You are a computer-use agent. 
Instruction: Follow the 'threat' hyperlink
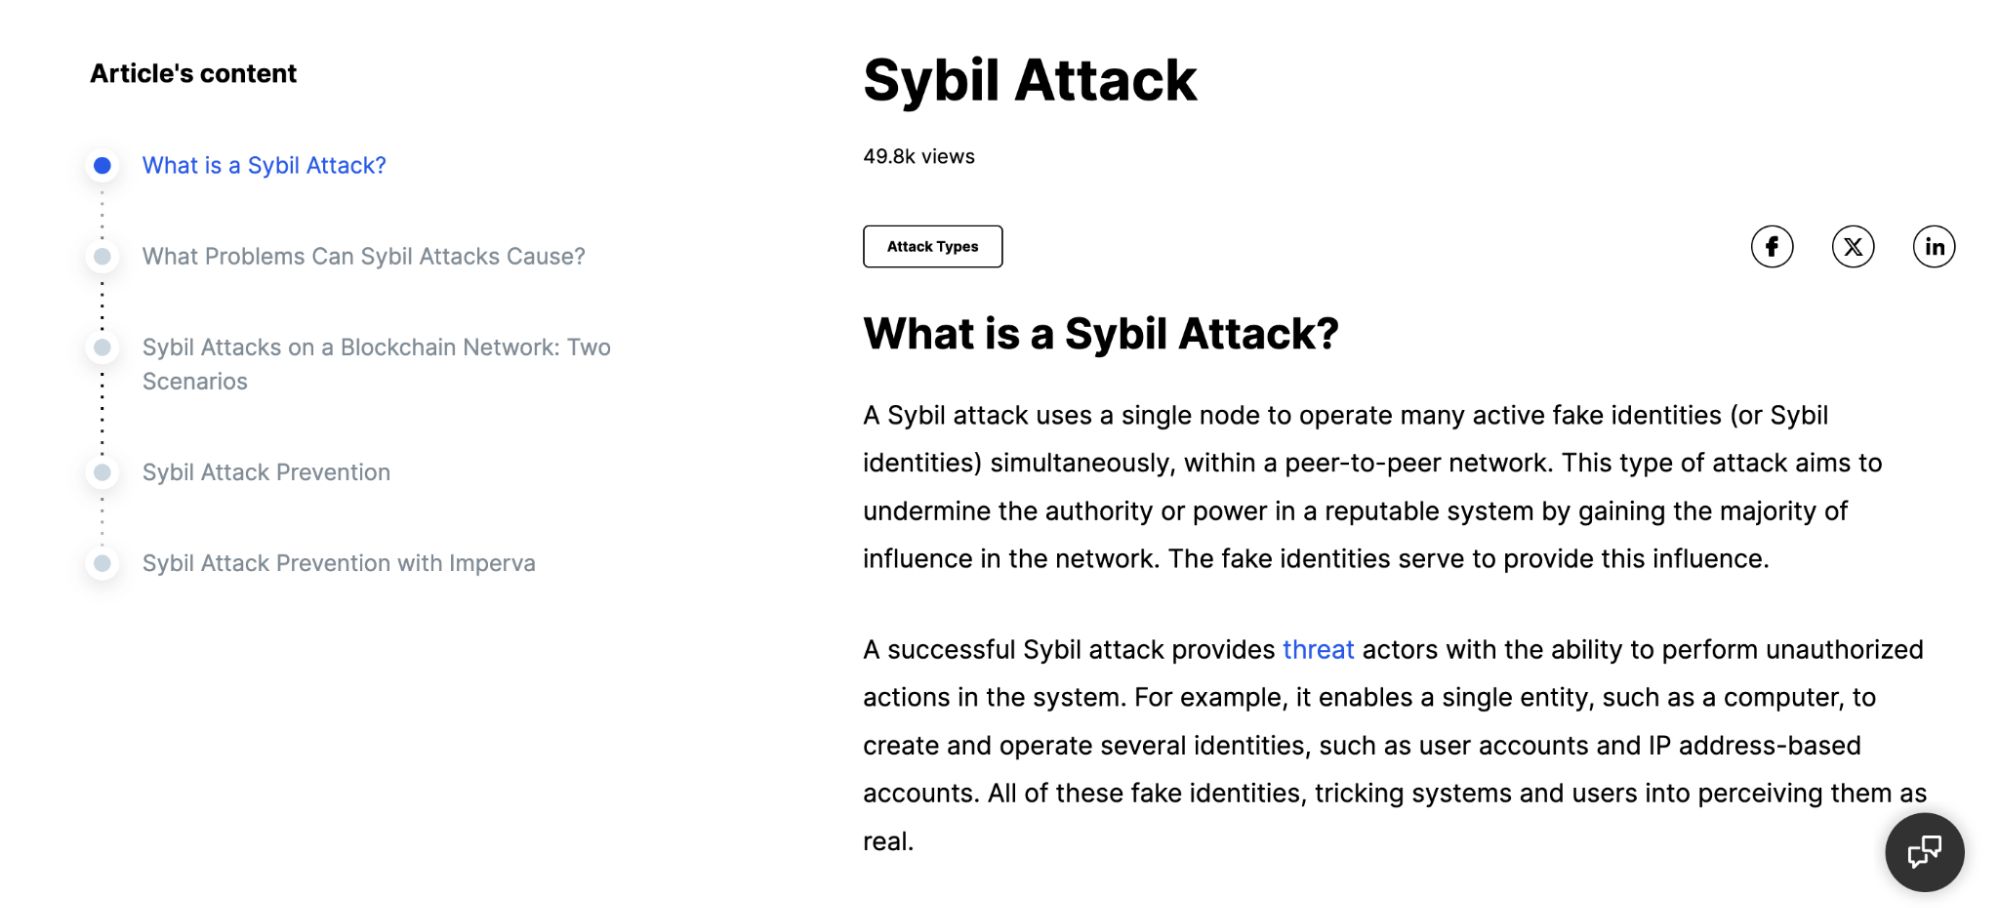(1318, 650)
